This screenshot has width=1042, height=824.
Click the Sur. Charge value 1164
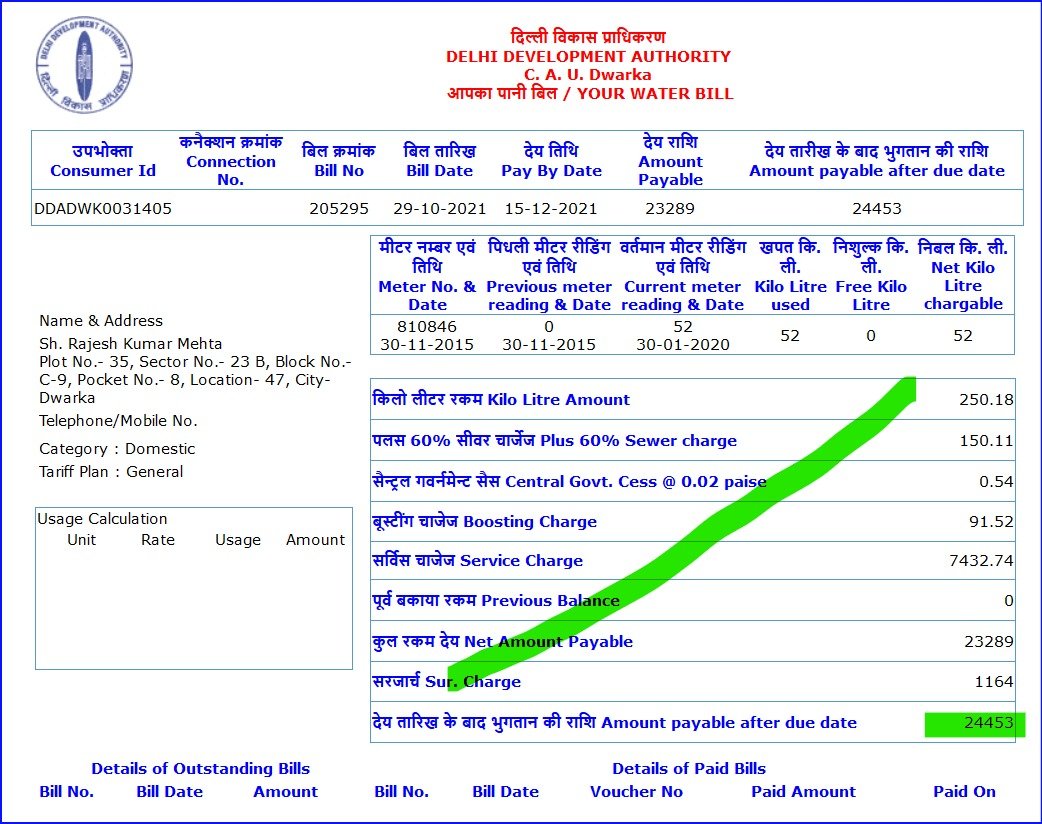click(994, 682)
